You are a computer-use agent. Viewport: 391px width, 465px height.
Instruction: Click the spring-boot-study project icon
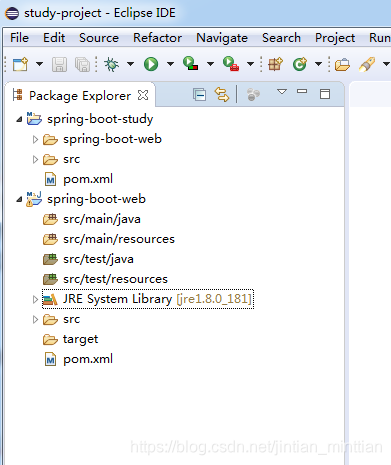34,119
